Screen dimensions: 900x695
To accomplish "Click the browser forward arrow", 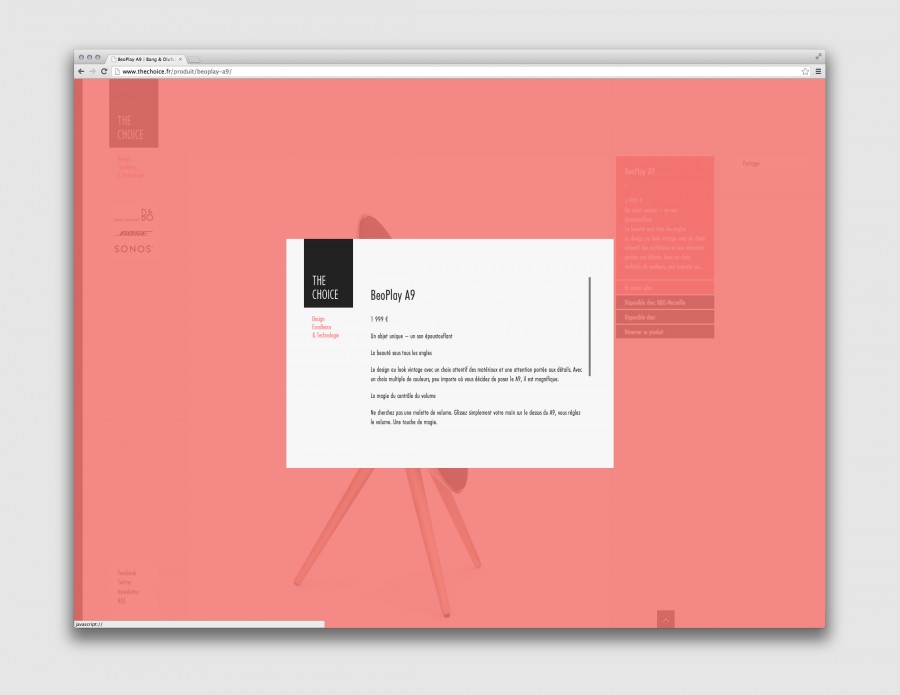I will click(x=92, y=71).
